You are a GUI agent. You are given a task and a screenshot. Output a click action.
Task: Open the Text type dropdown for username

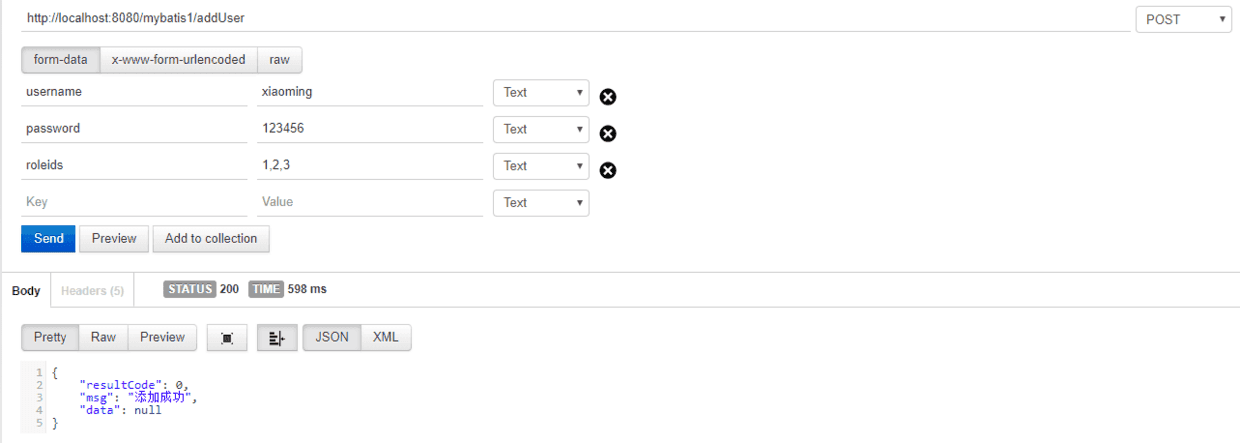pyautogui.click(x=541, y=92)
